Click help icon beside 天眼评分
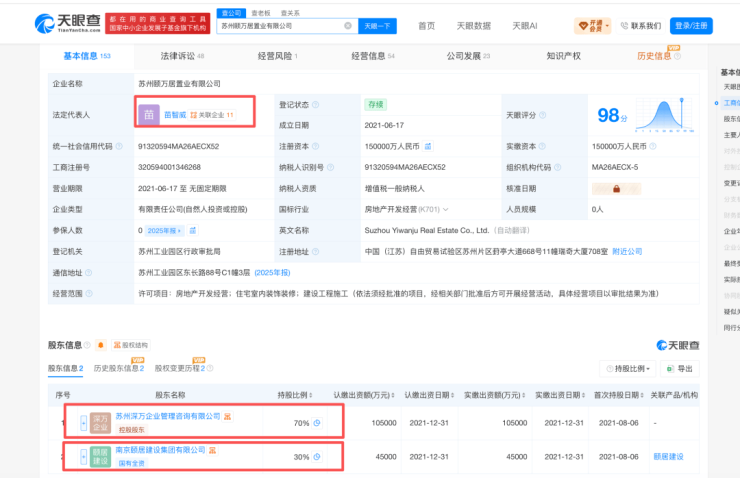This screenshot has height=478, width=740. pos(543,115)
